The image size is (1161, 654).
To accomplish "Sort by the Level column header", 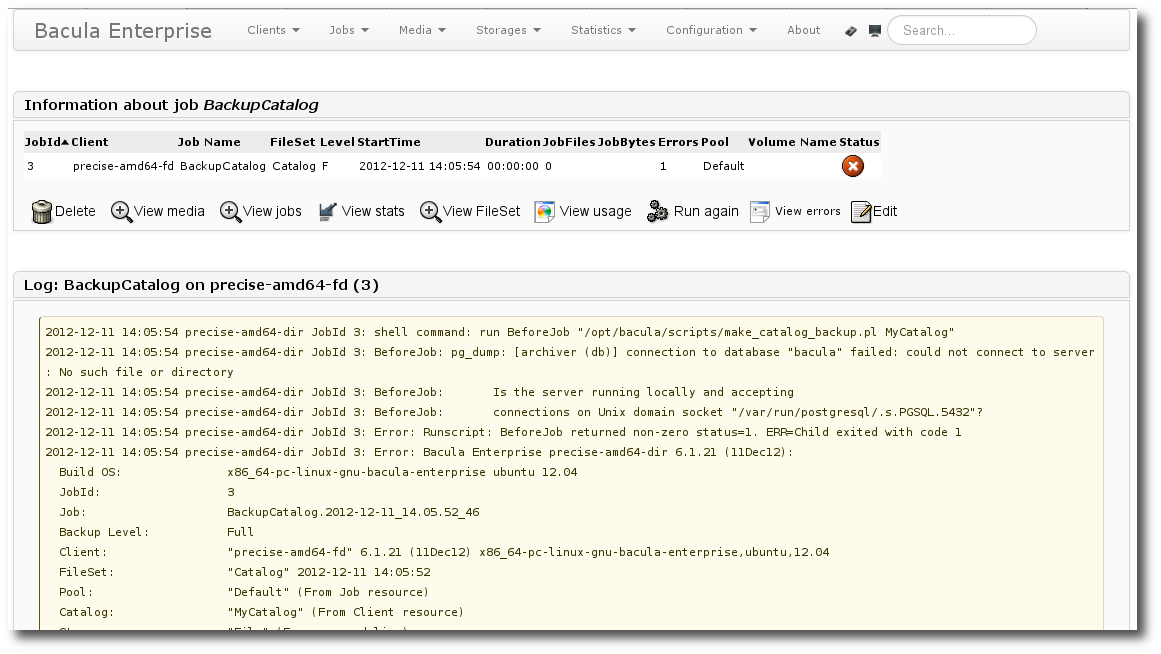I will (337, 142).
